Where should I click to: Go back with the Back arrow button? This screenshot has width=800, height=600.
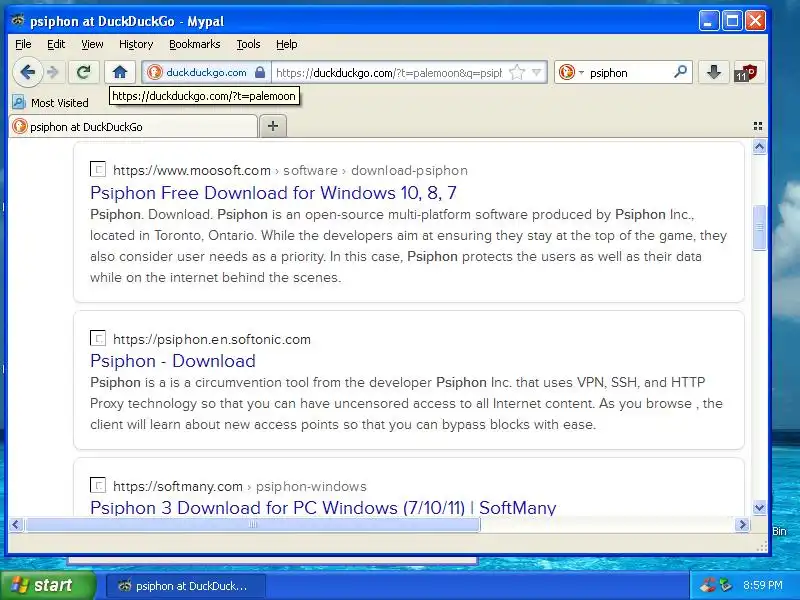pyautogui.click(x=27, y=72)
